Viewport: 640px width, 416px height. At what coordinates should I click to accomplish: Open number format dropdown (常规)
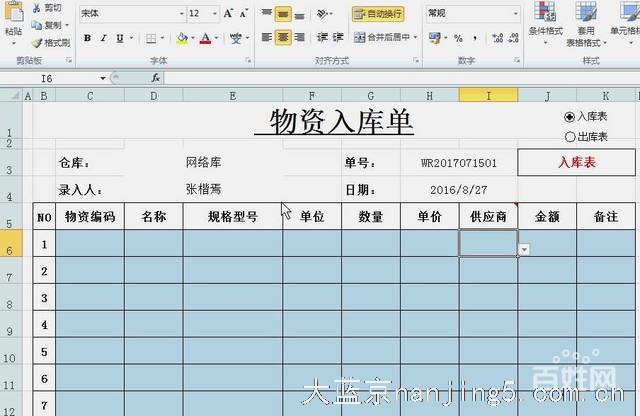pyautogui.click(x=516, y=14)
